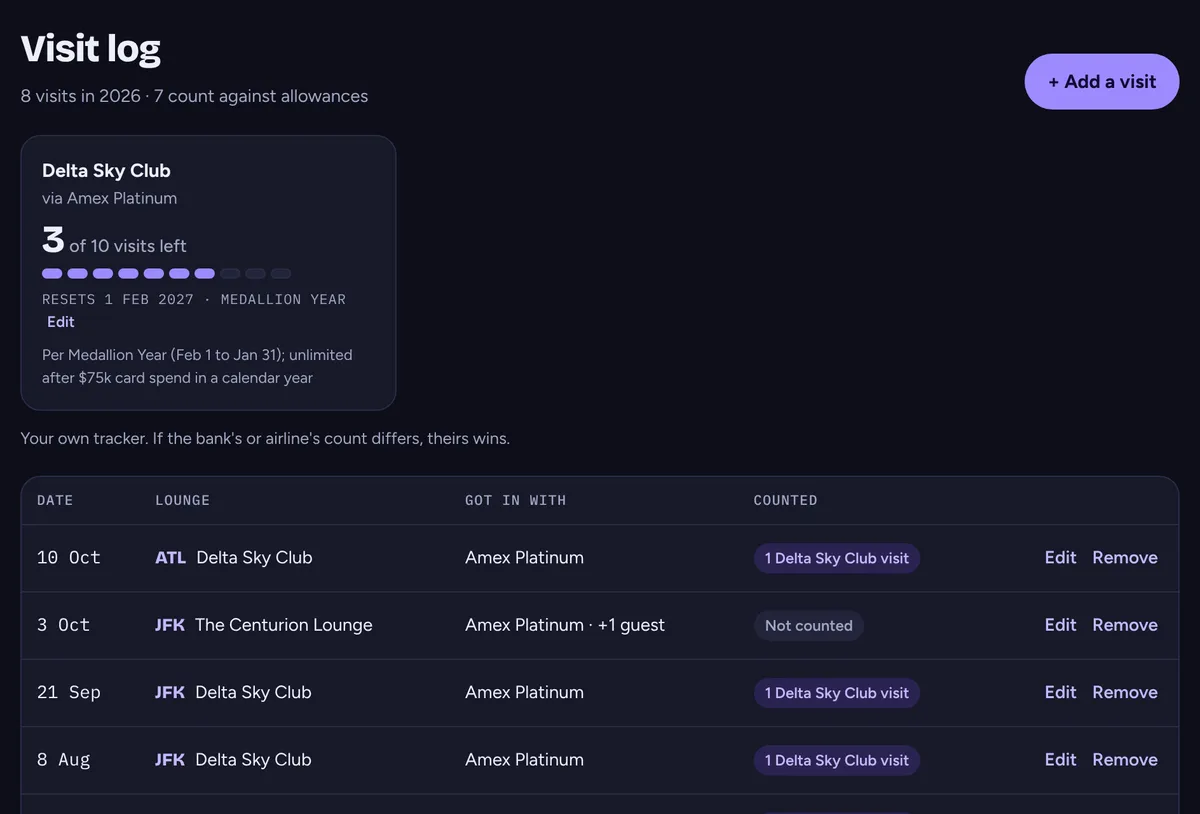The height and width of the screenshot is (814, 1200).
Task: Select the Not counted badge
Action: pos(808,626)
